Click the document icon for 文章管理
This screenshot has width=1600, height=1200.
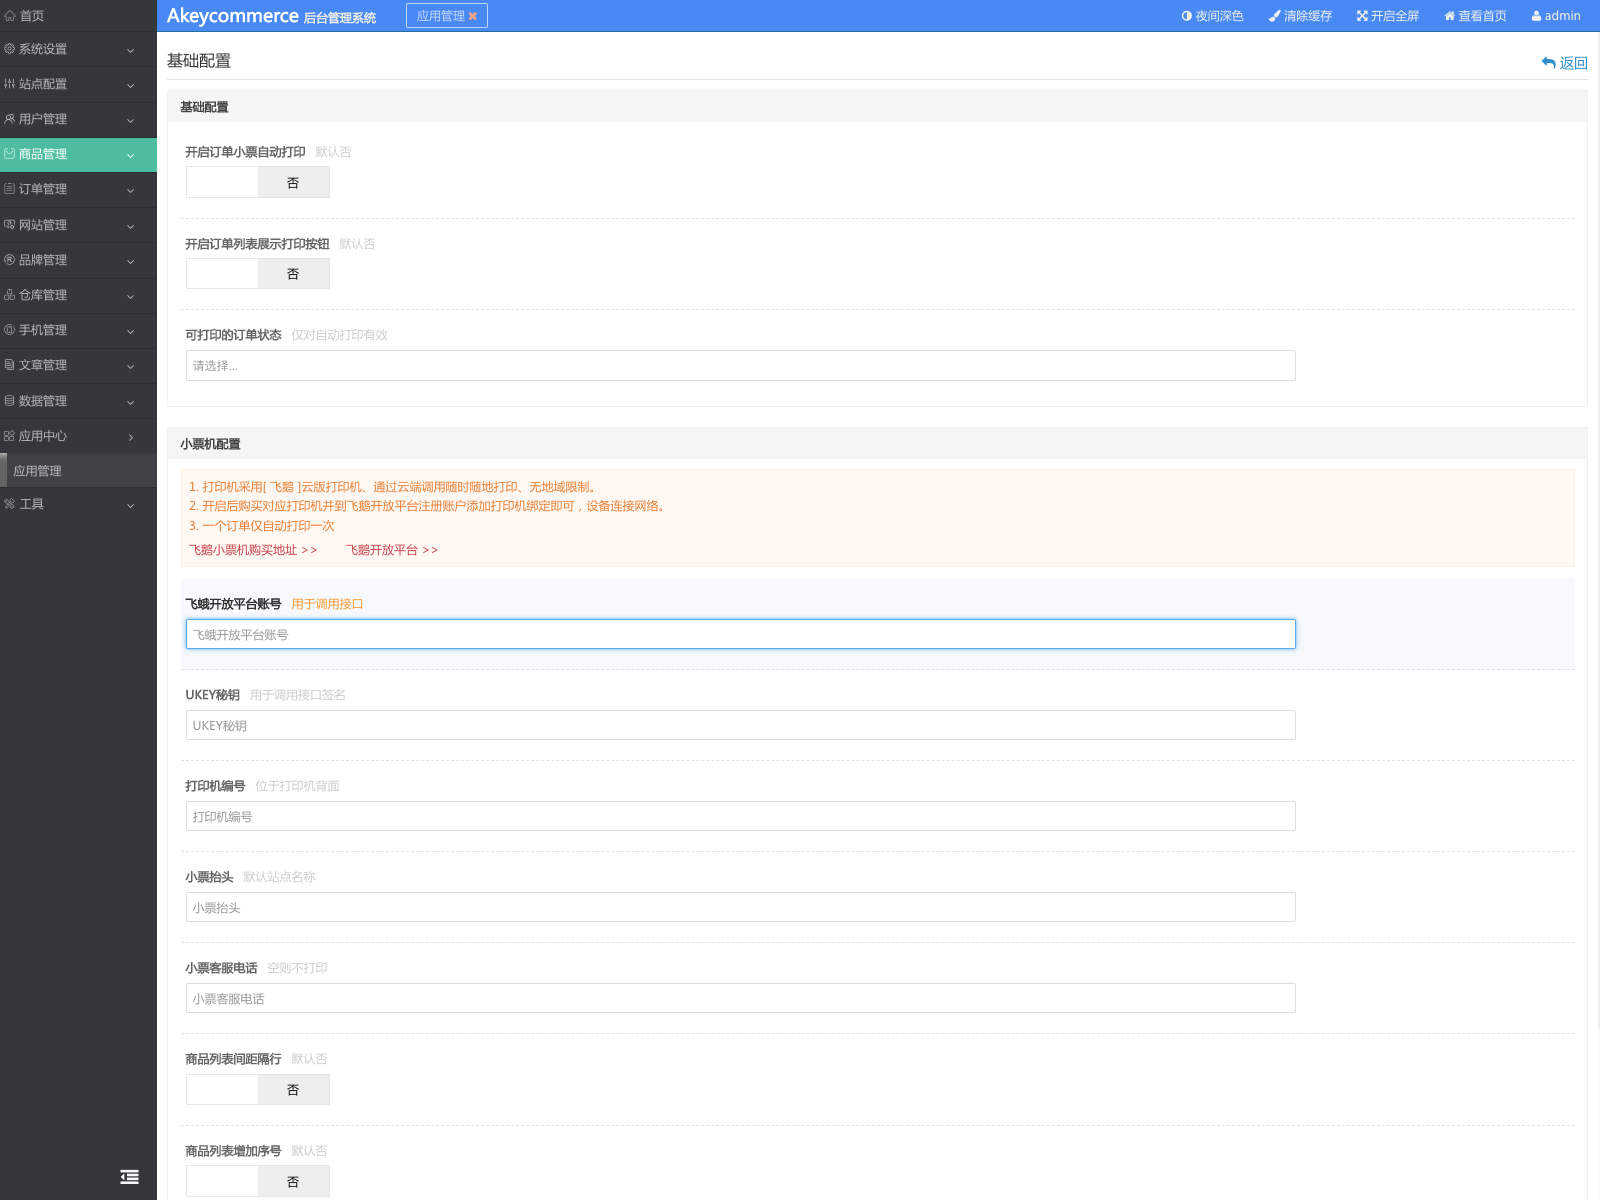10,365
